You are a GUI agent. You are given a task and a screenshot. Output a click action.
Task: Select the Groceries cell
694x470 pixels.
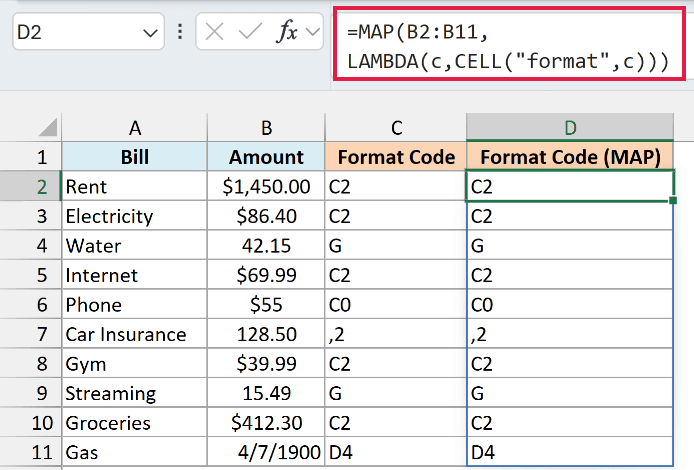(x=135, y=423)
